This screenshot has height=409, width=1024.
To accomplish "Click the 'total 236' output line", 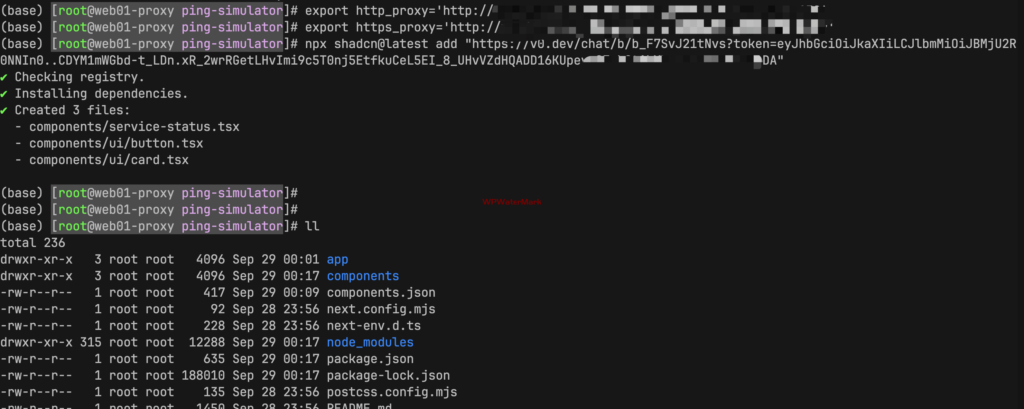I will coord(33,243).
